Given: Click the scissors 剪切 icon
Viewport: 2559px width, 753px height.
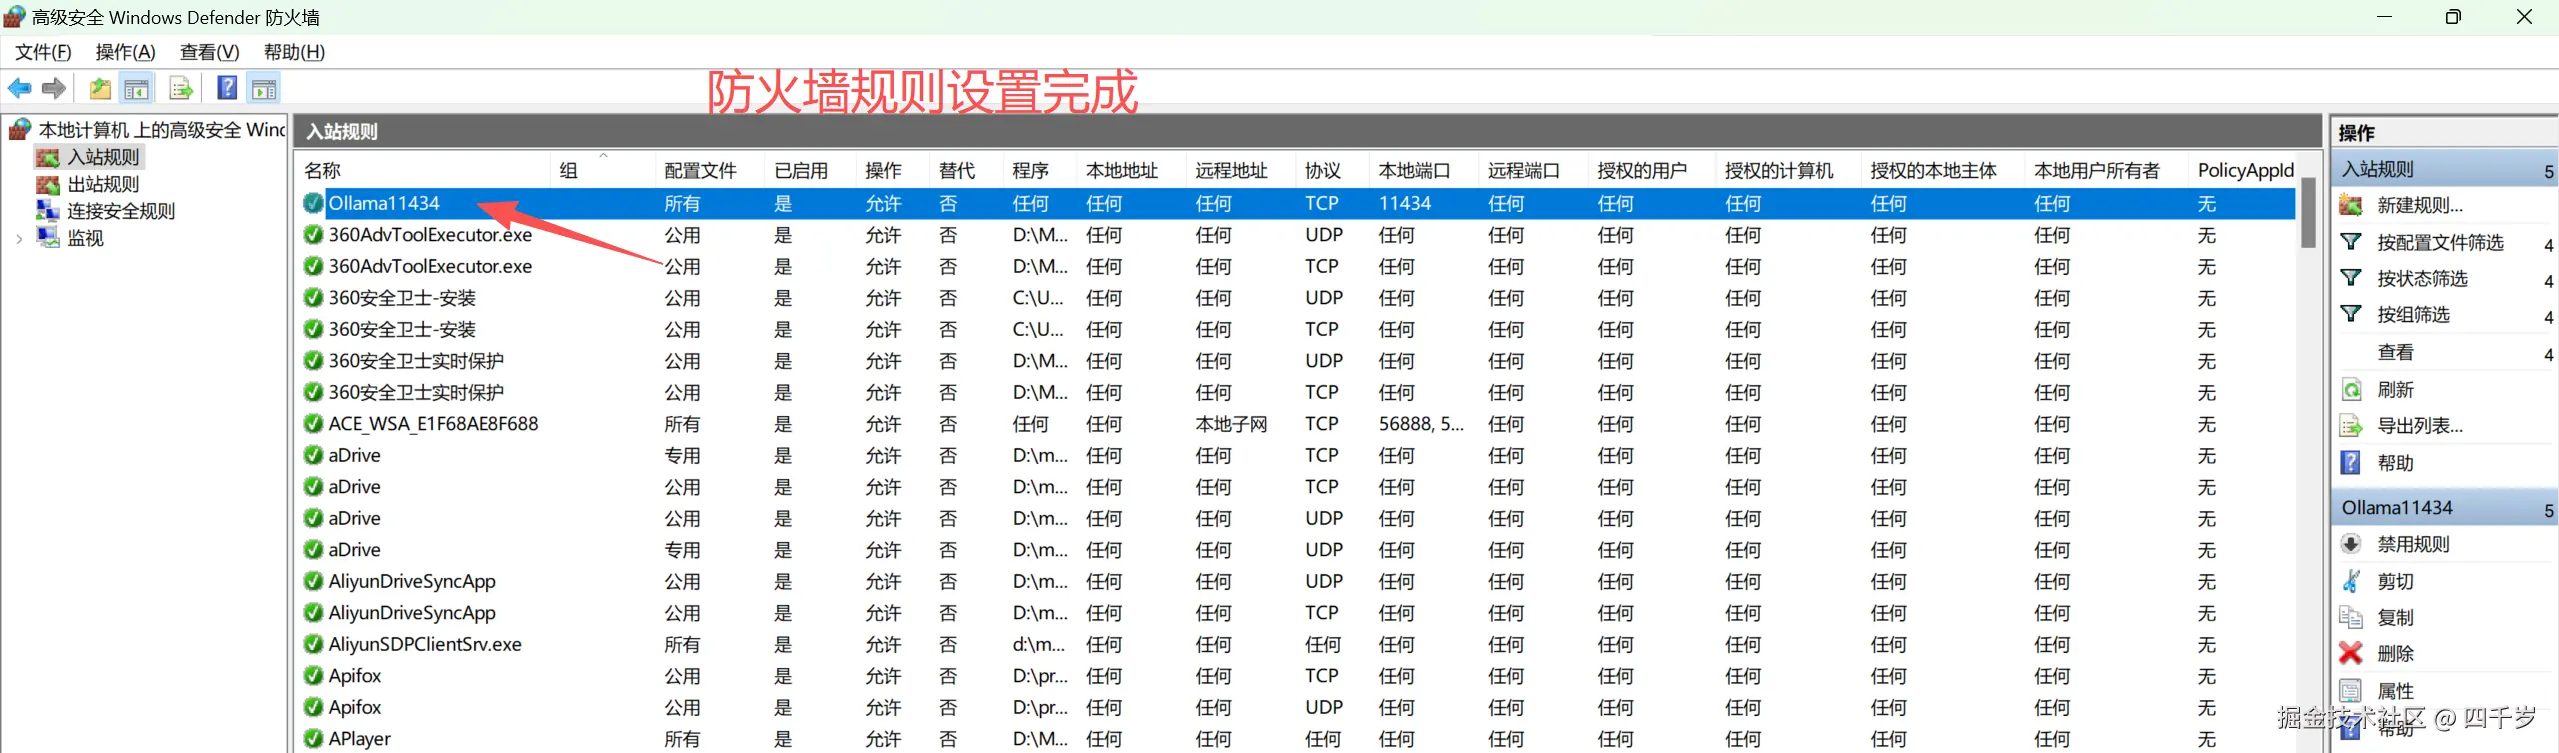Looking at the screenshot, I should pyautogui.click(x=2351, y=581).
